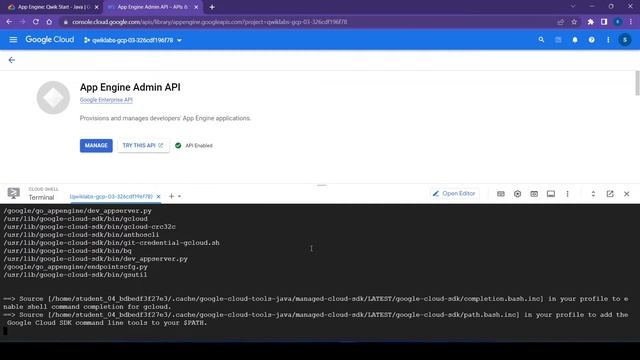Viewport: 640px width, 360px height.
Task: Expand the new-tab dropdown arrow in Cloud Shell
Action: pos(180,197)
